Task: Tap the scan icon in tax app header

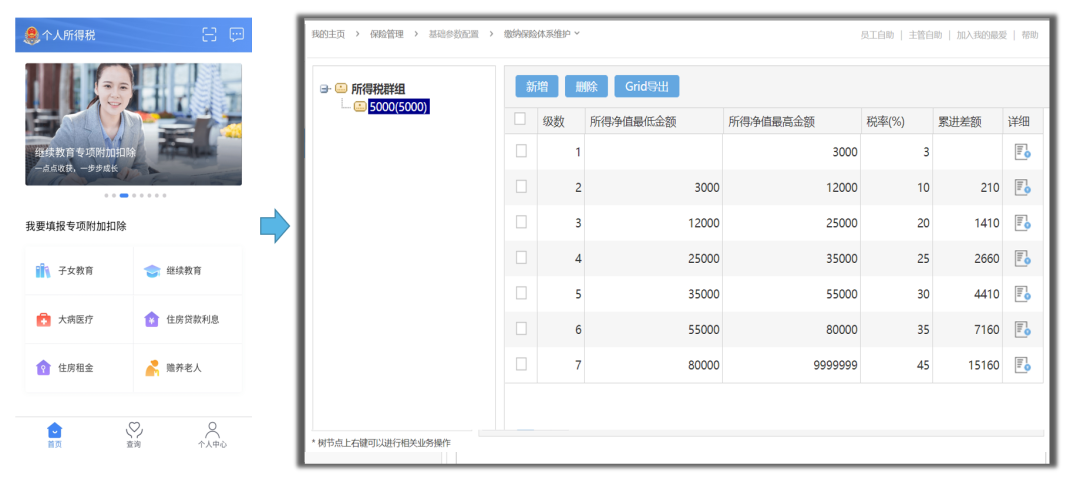Action: tap(209, 34)
